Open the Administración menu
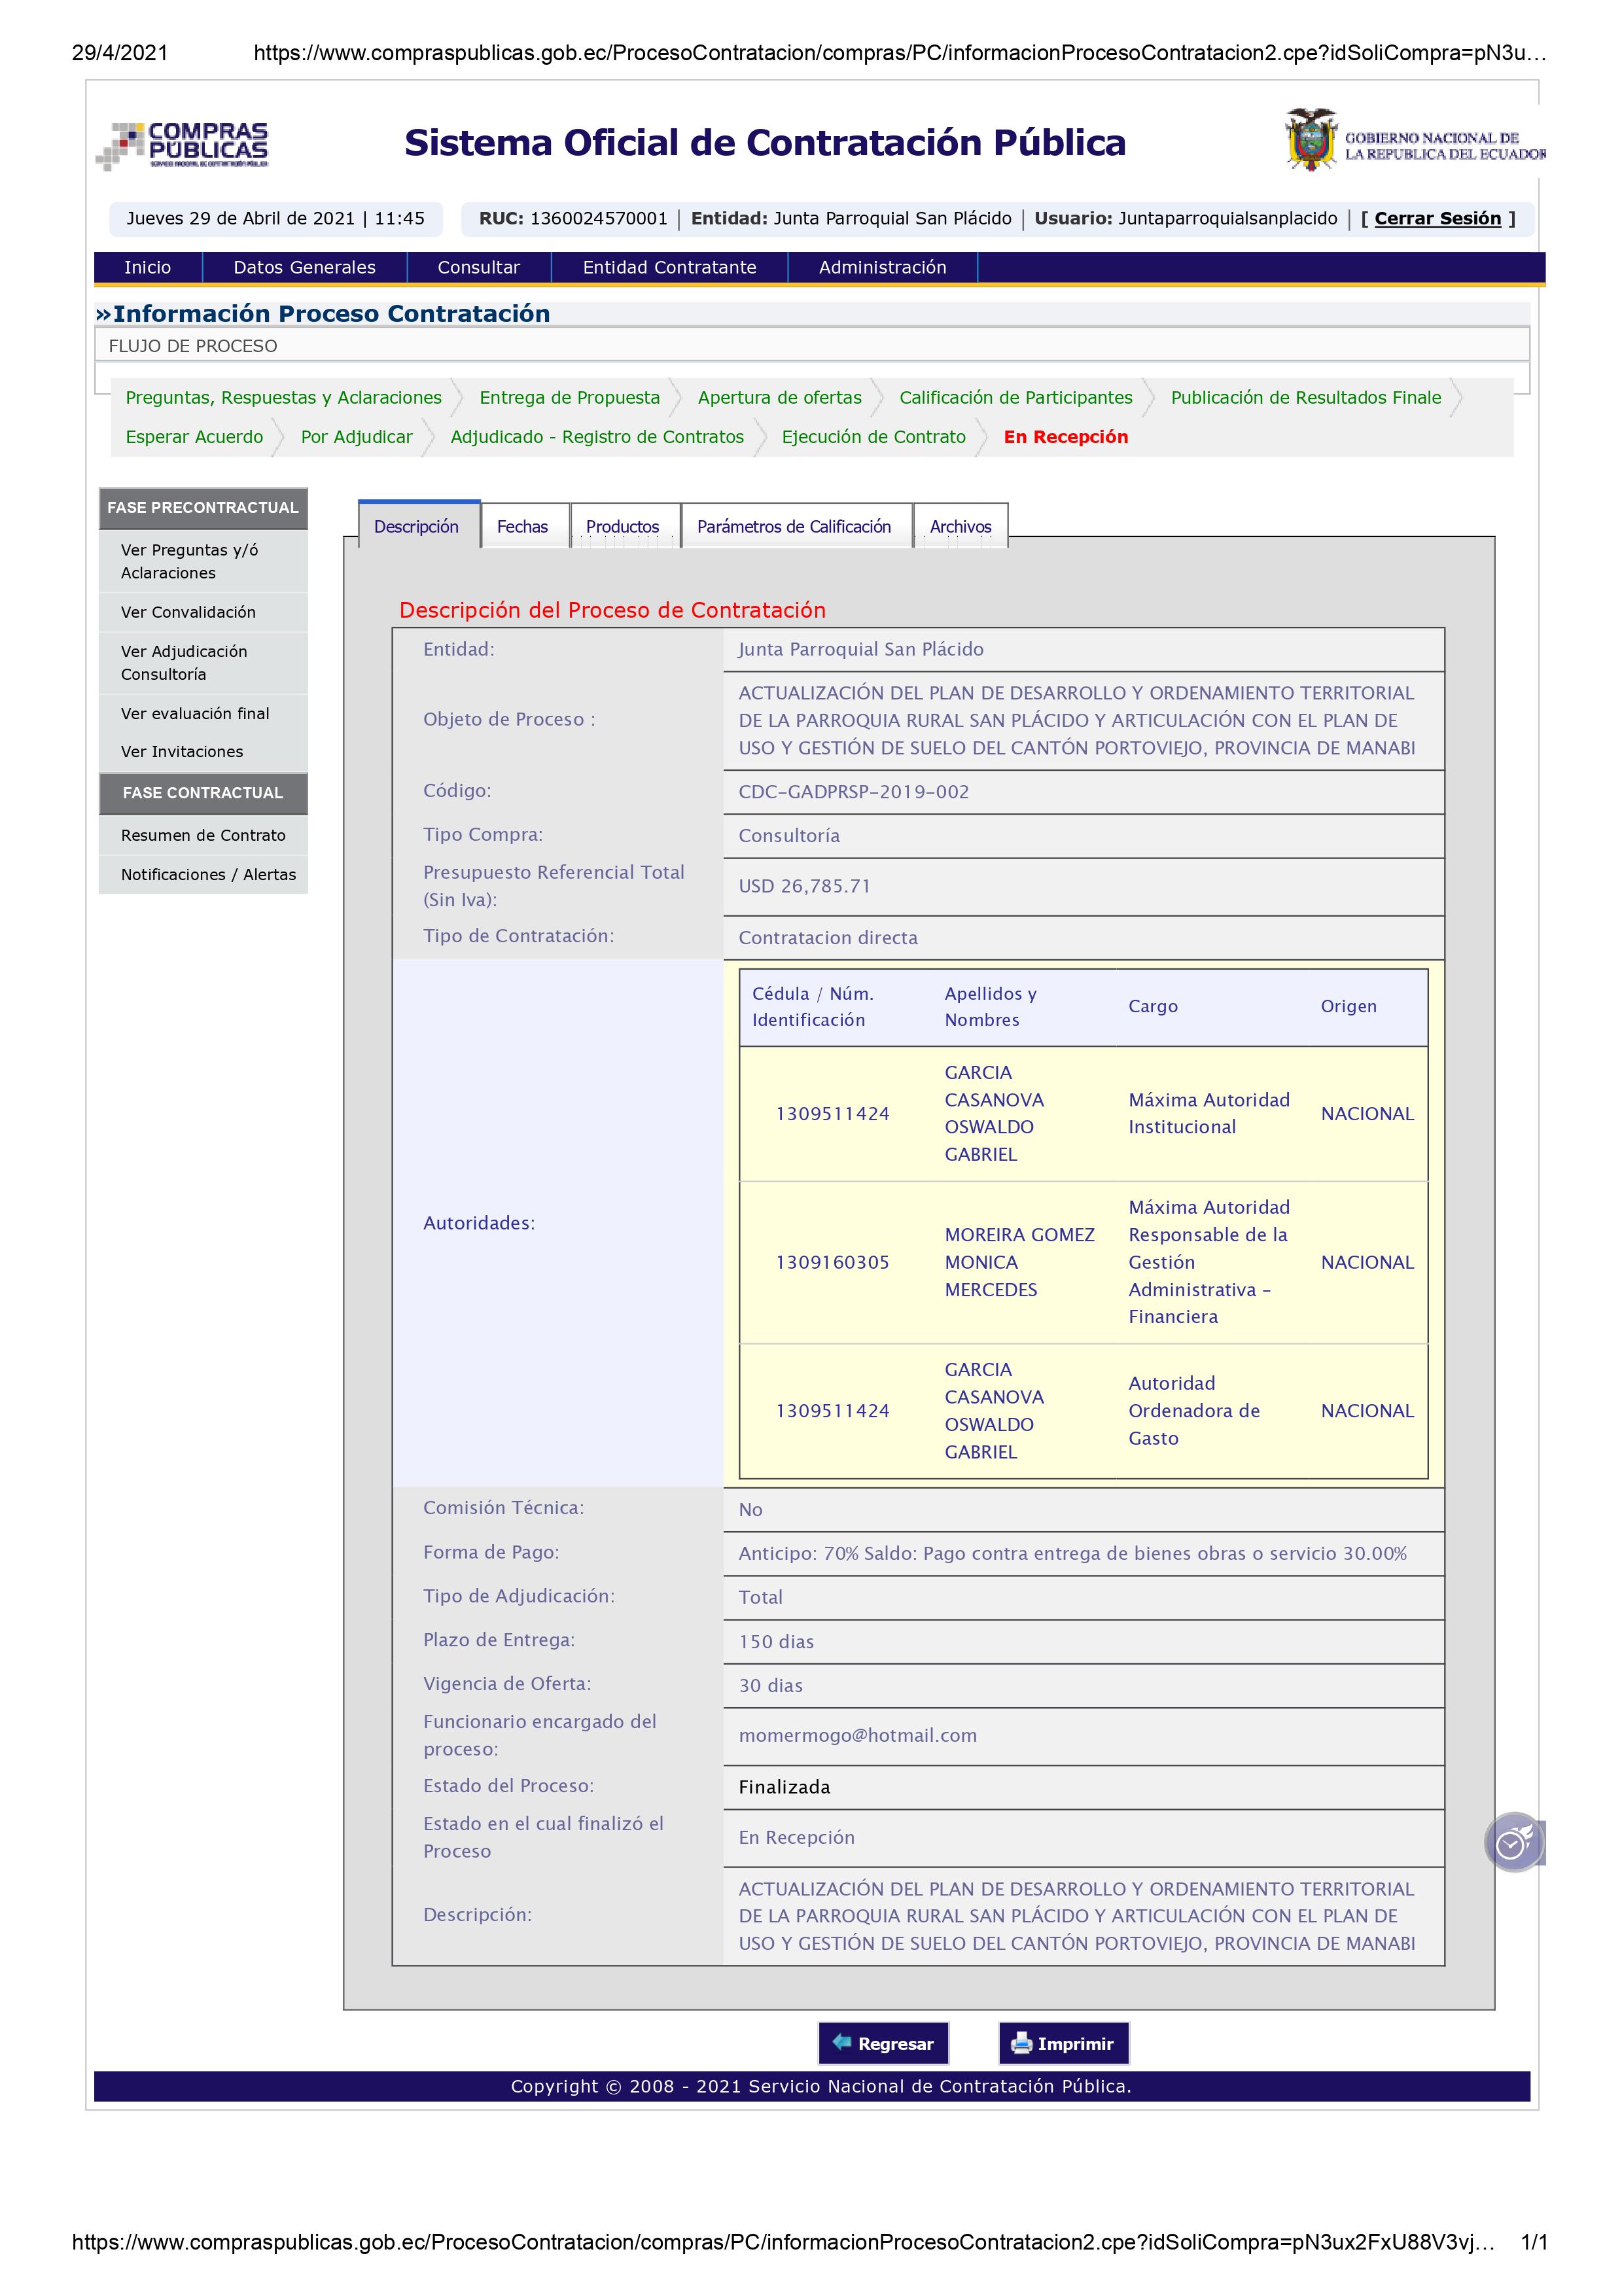Screen dimensions: 1622x2296 (882, 267)
